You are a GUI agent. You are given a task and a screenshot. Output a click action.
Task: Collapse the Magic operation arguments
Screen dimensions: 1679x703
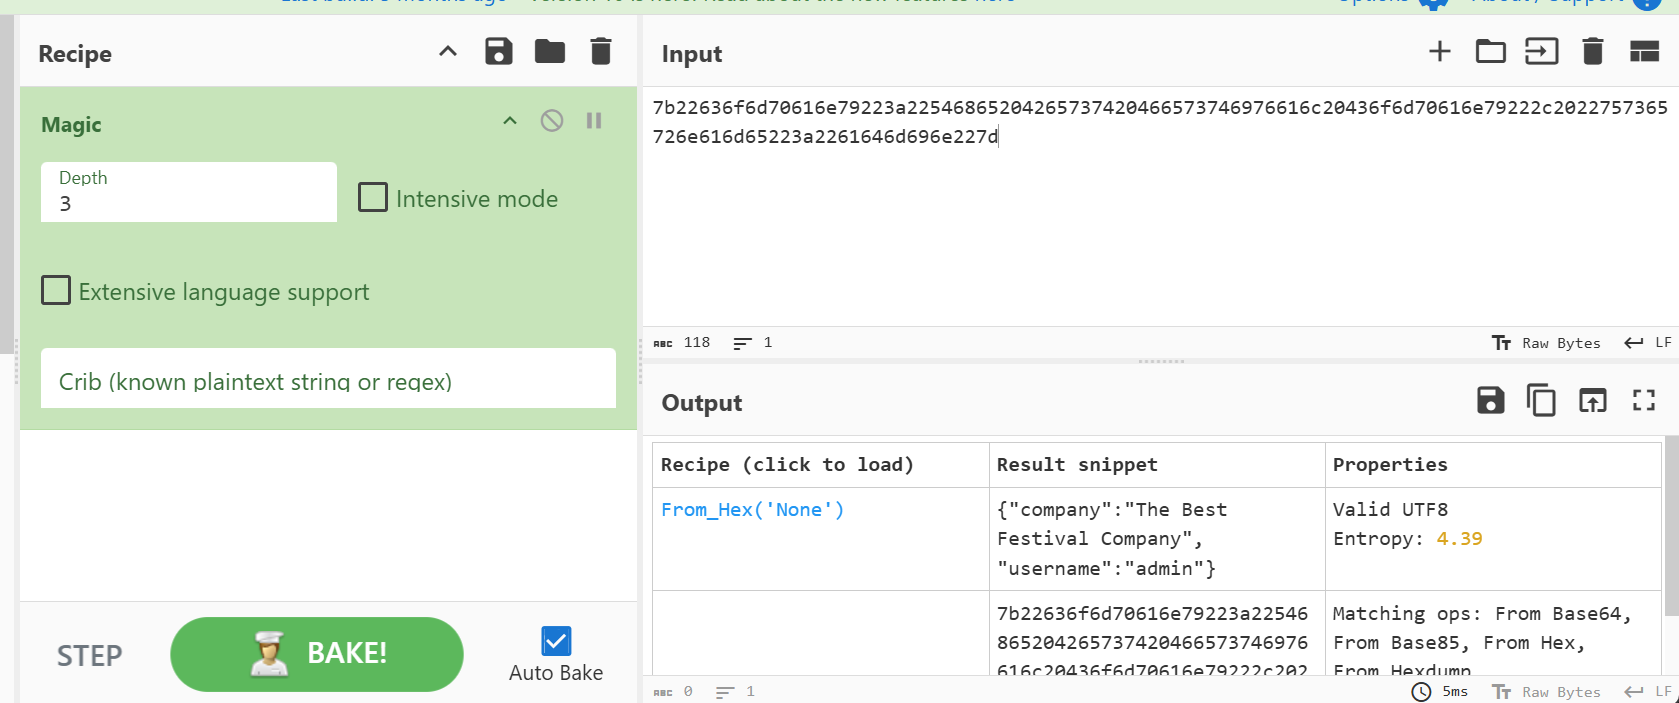point(510,121)
